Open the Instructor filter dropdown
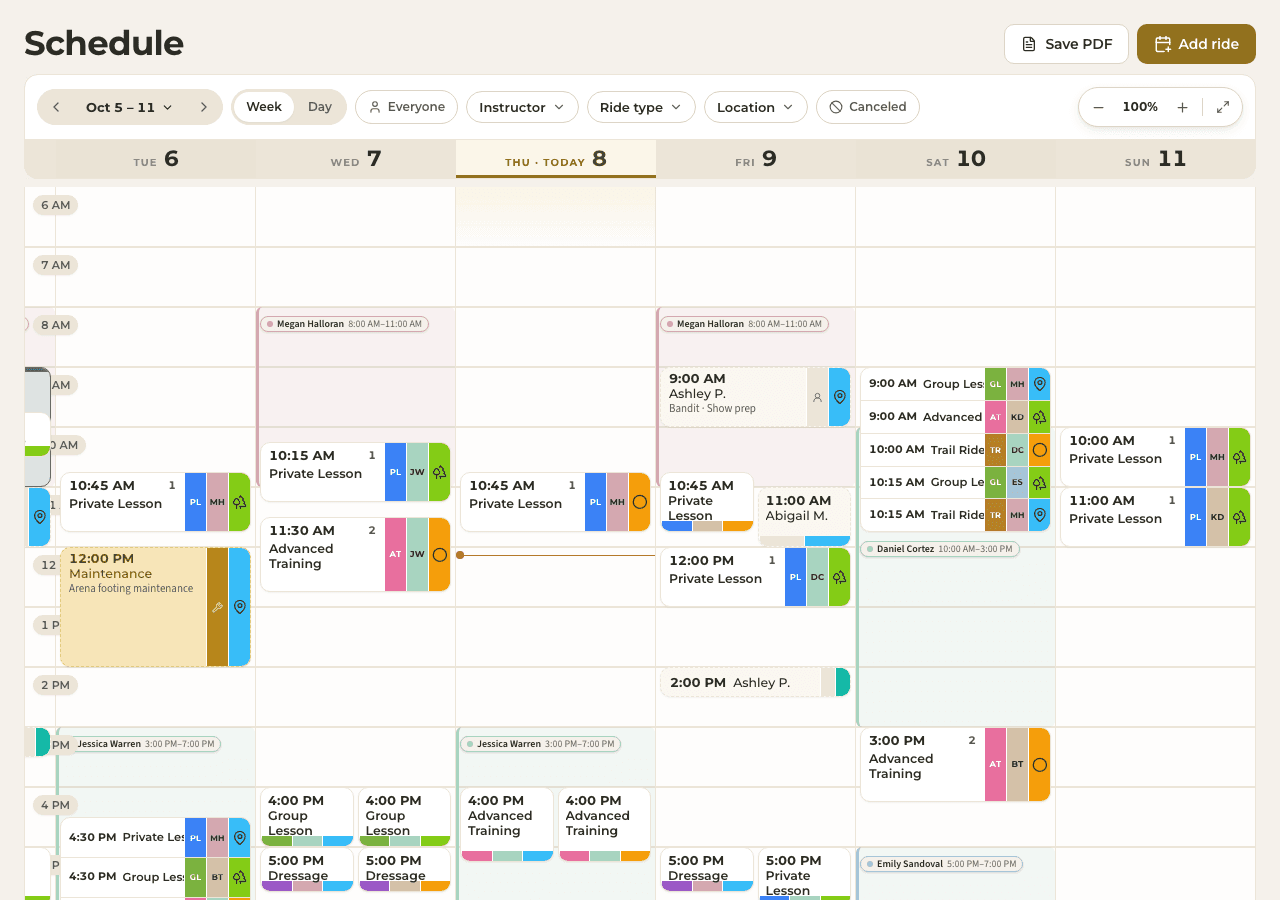 522,107
